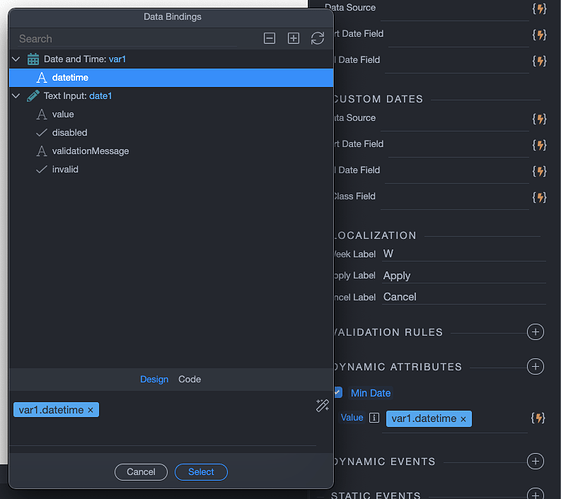The width and height of the screenshot is (561, 499).
Task: Add a new Dynamic Attribute
Action: coord(535,367)
